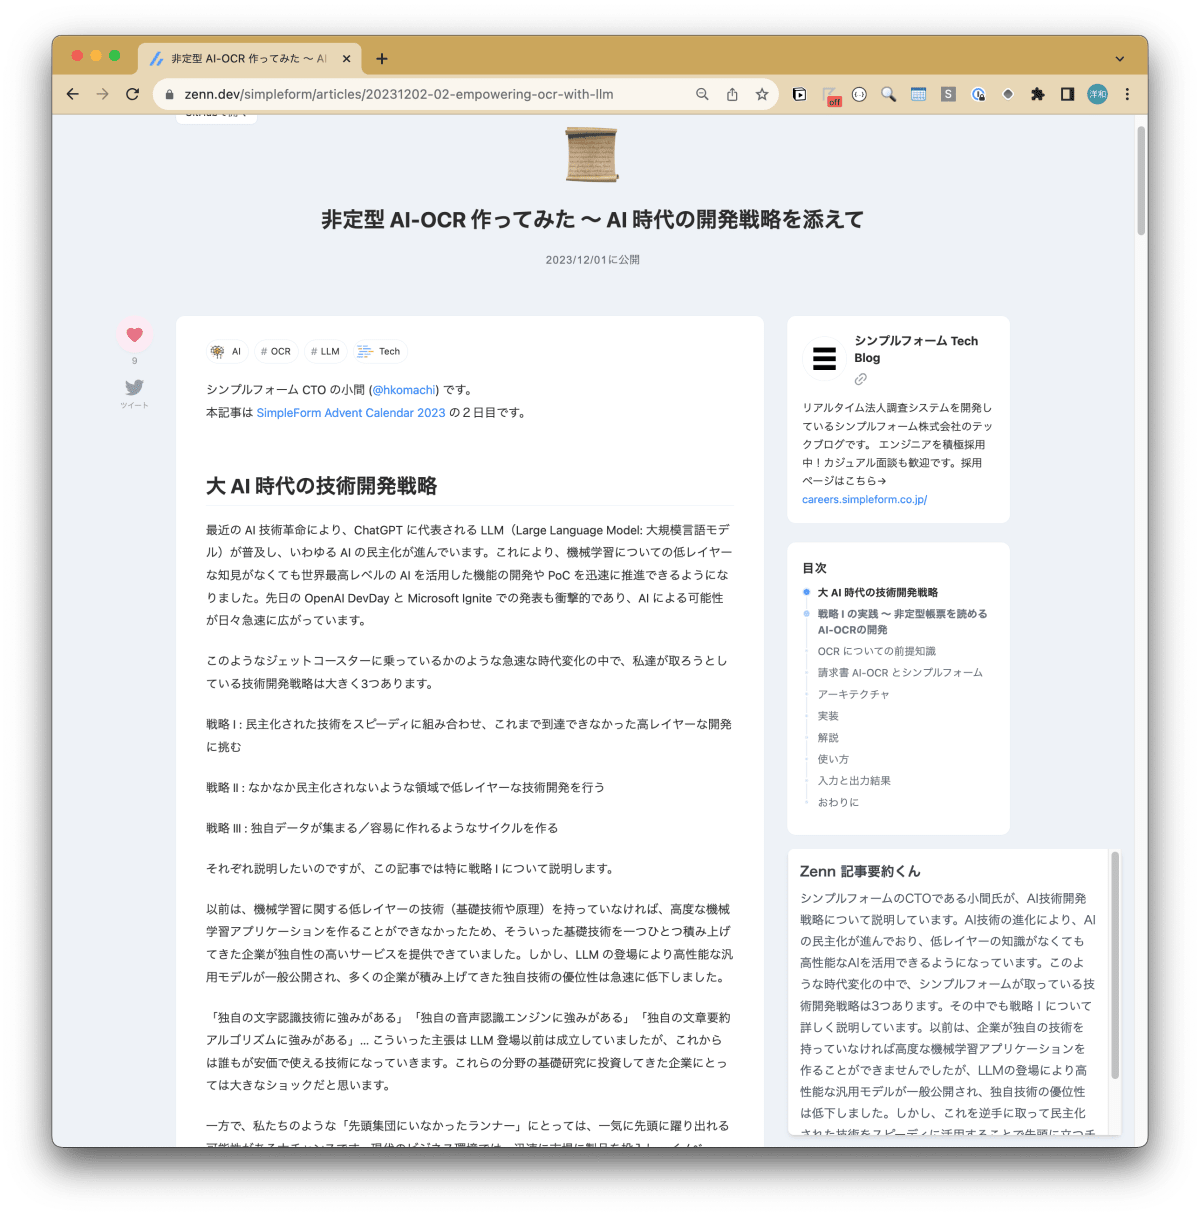Open the share icon in the address bar

(x=732, y=94)
